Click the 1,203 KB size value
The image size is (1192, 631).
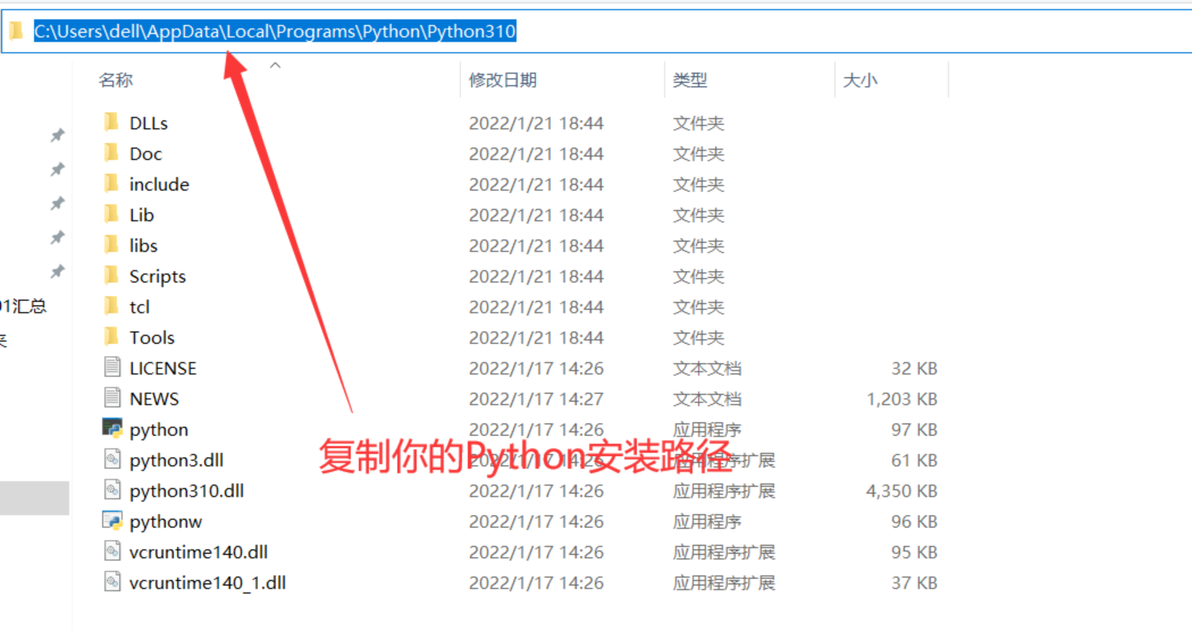tap(901, 399)
